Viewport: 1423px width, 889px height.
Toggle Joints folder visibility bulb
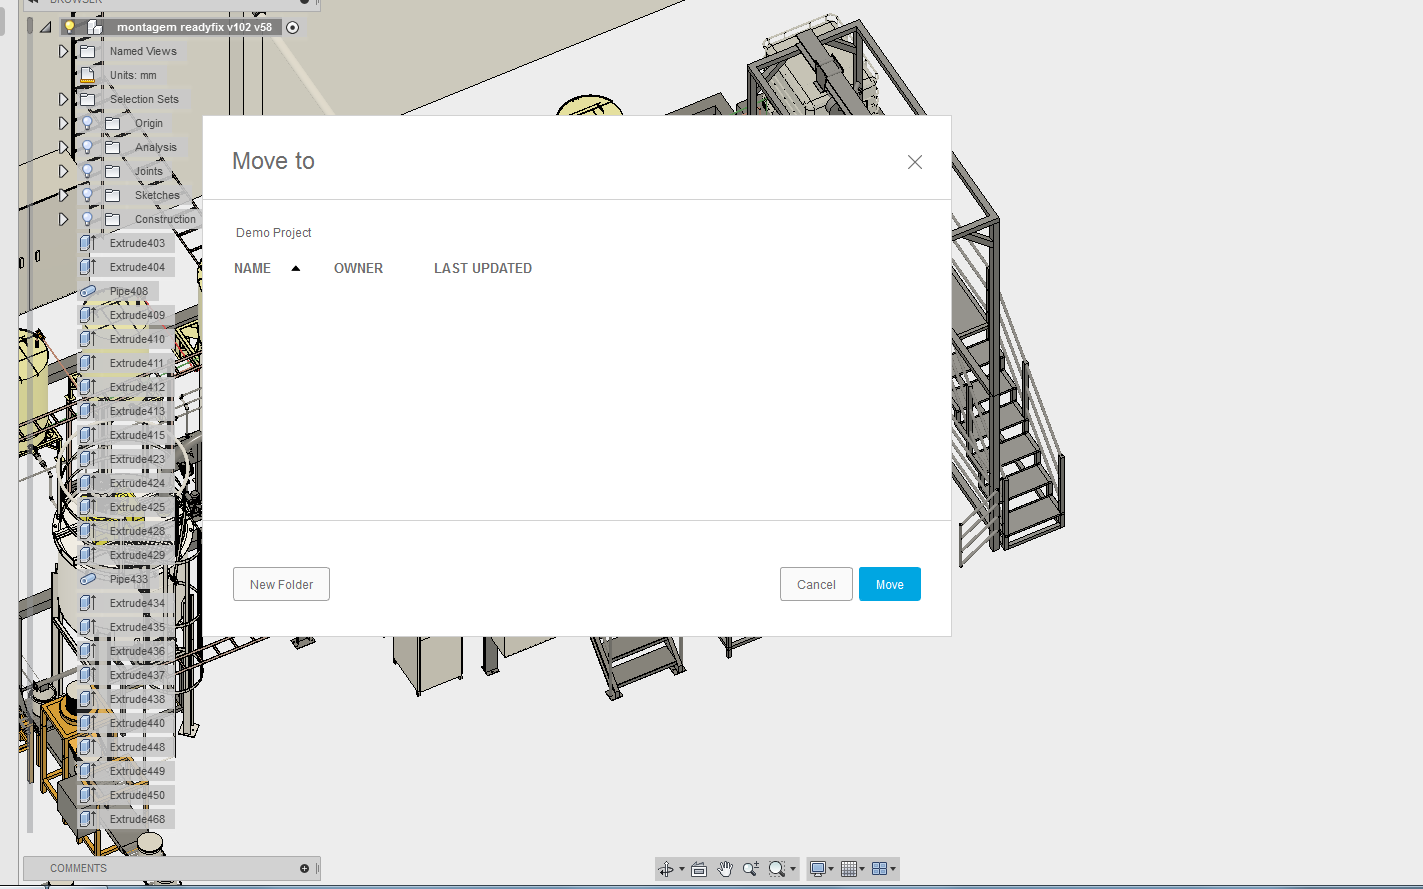click(88, 171)
